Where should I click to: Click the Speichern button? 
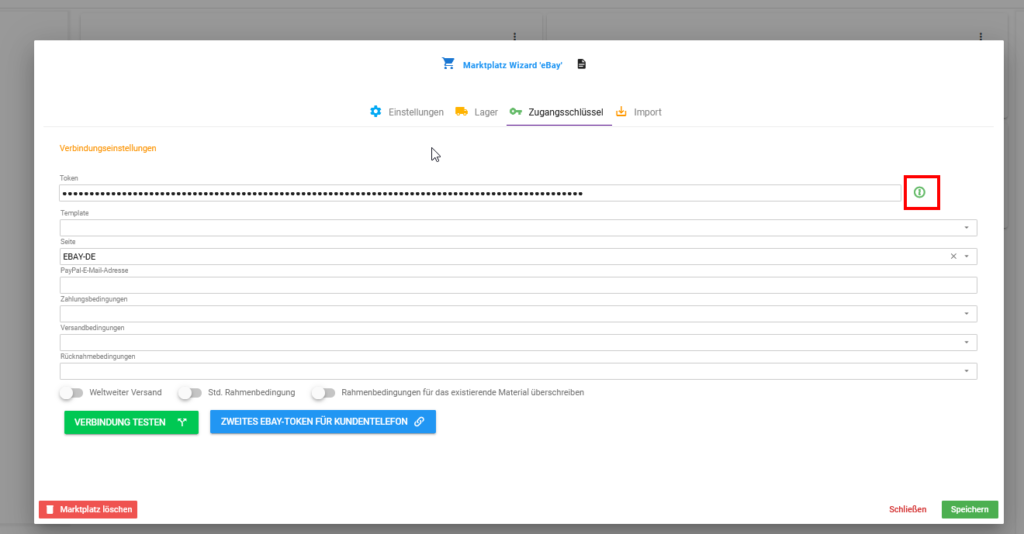click(970, 509)
